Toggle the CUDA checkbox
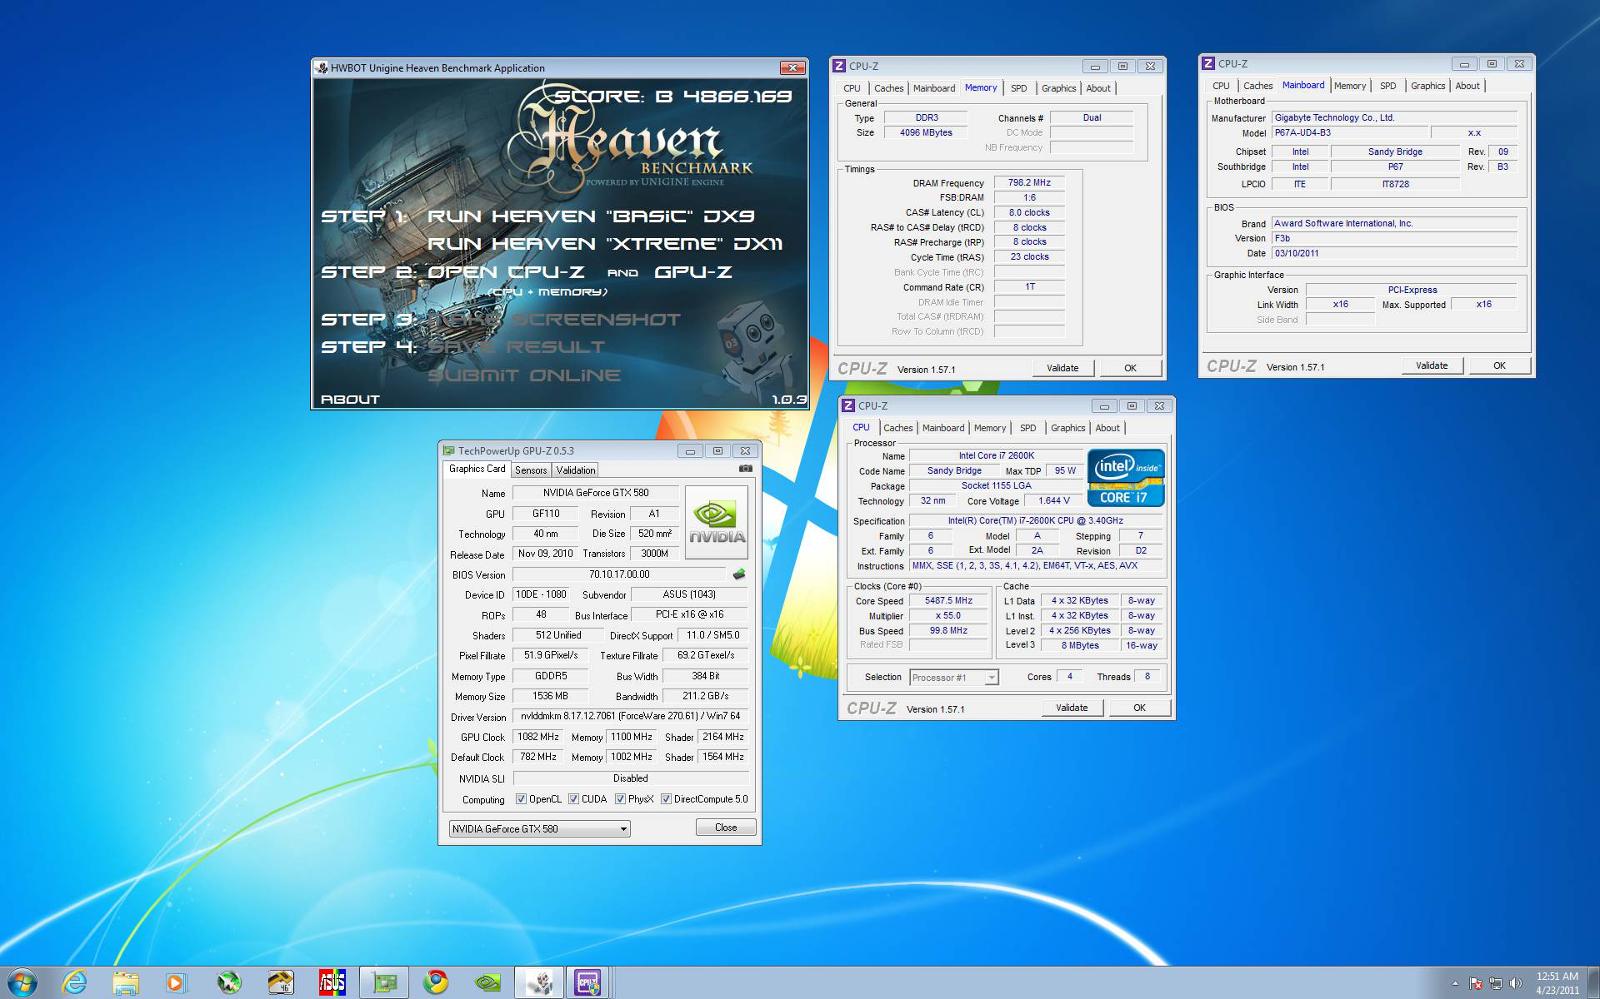This screenshot has width=1600, height=999. tap(574, 799)
